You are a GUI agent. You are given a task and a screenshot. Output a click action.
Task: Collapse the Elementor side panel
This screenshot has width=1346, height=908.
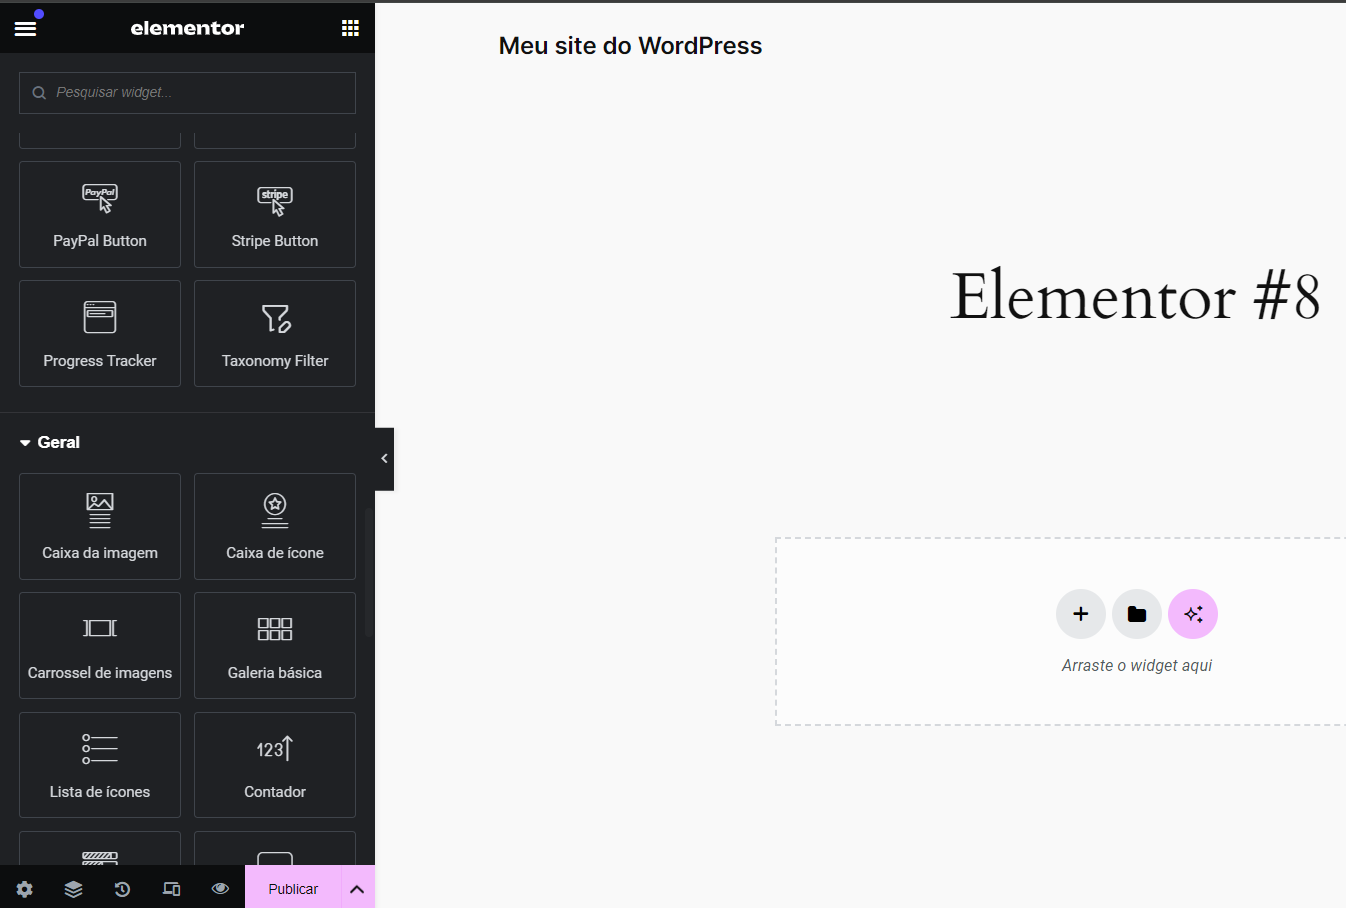(x=384, y=459)
